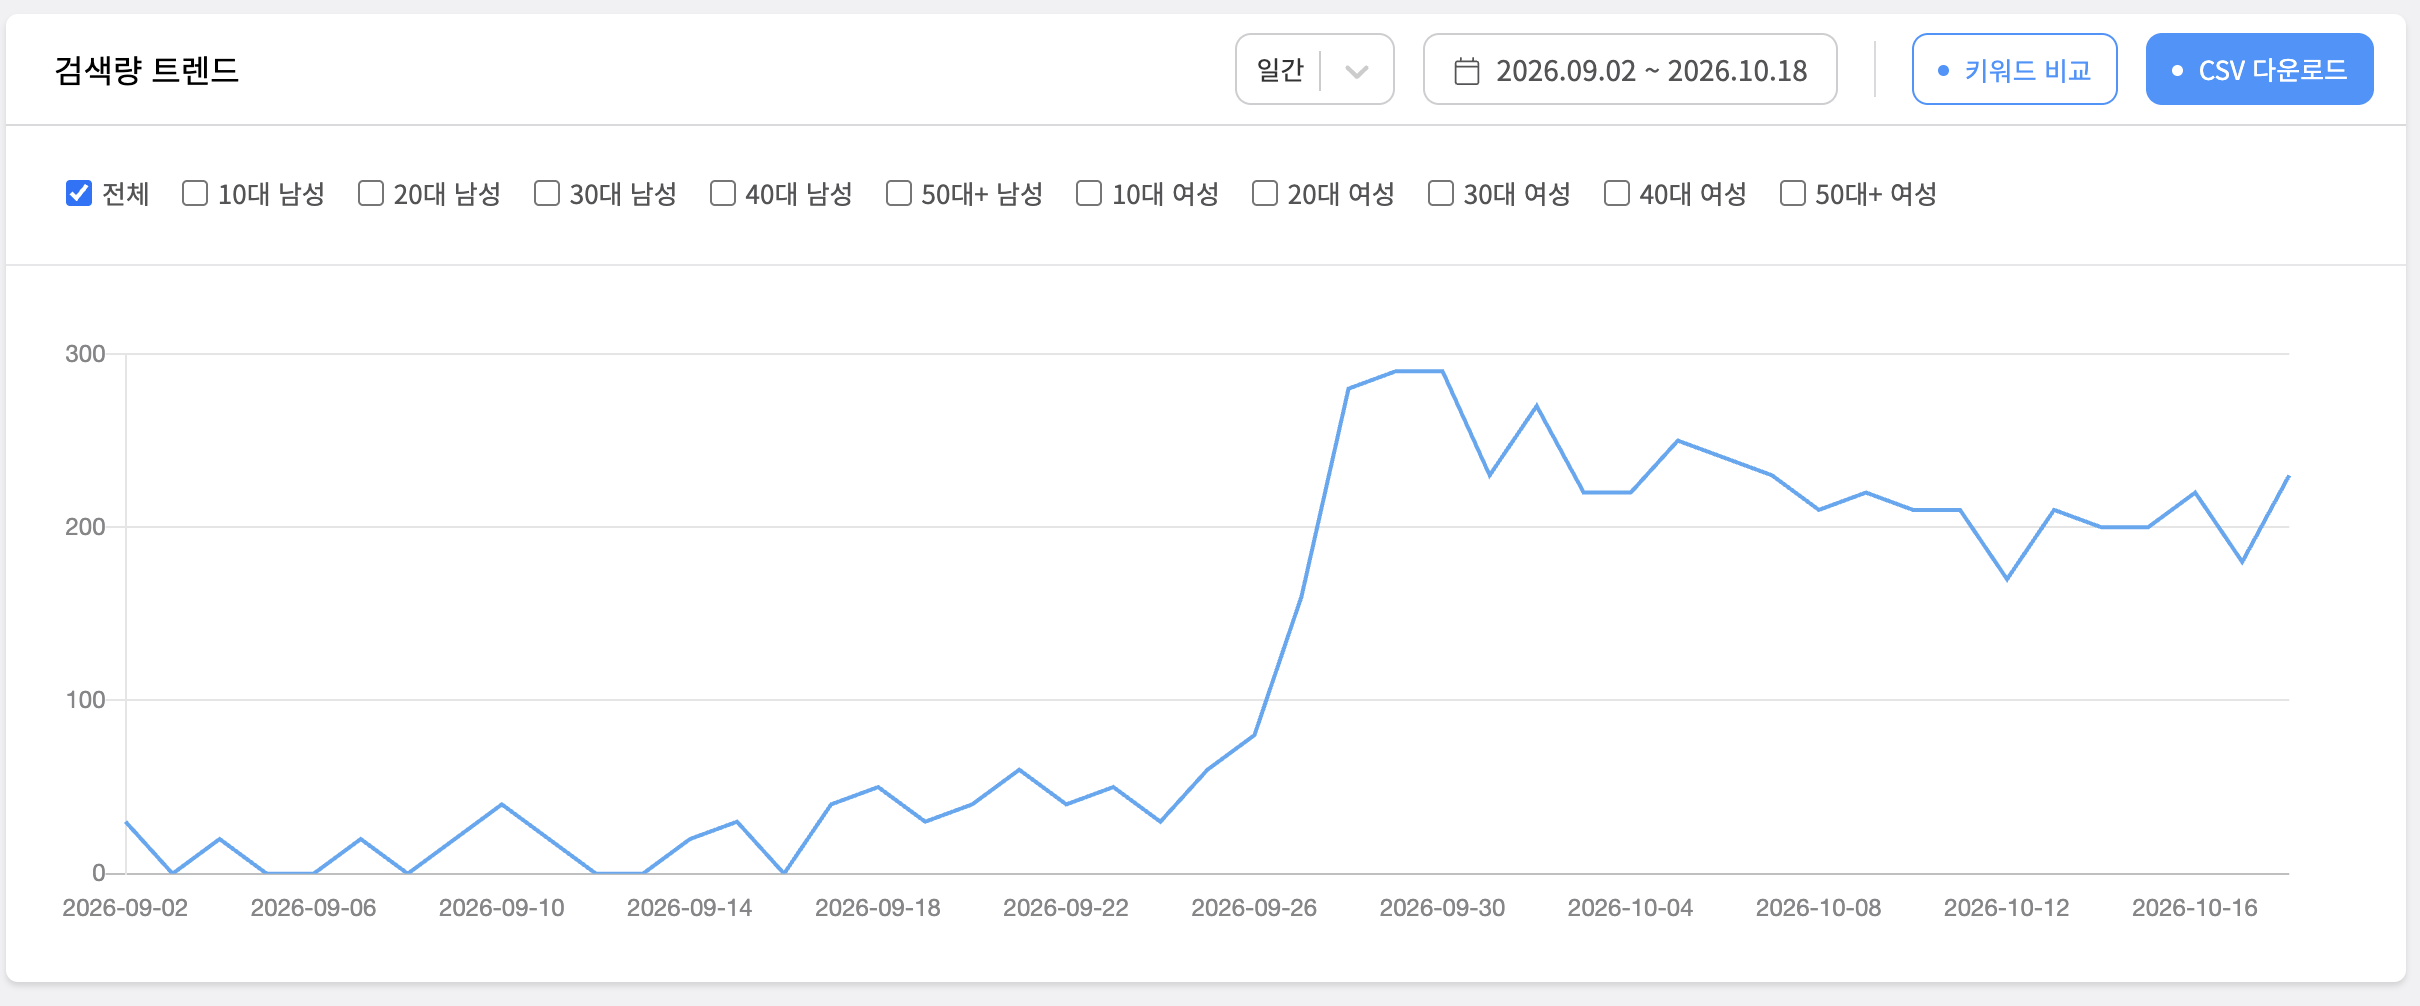The height and width of the screenshot is (1006, 2420).
Task: Enable the 50대+ 남성 checkbox
Action: tap(899, 193)
